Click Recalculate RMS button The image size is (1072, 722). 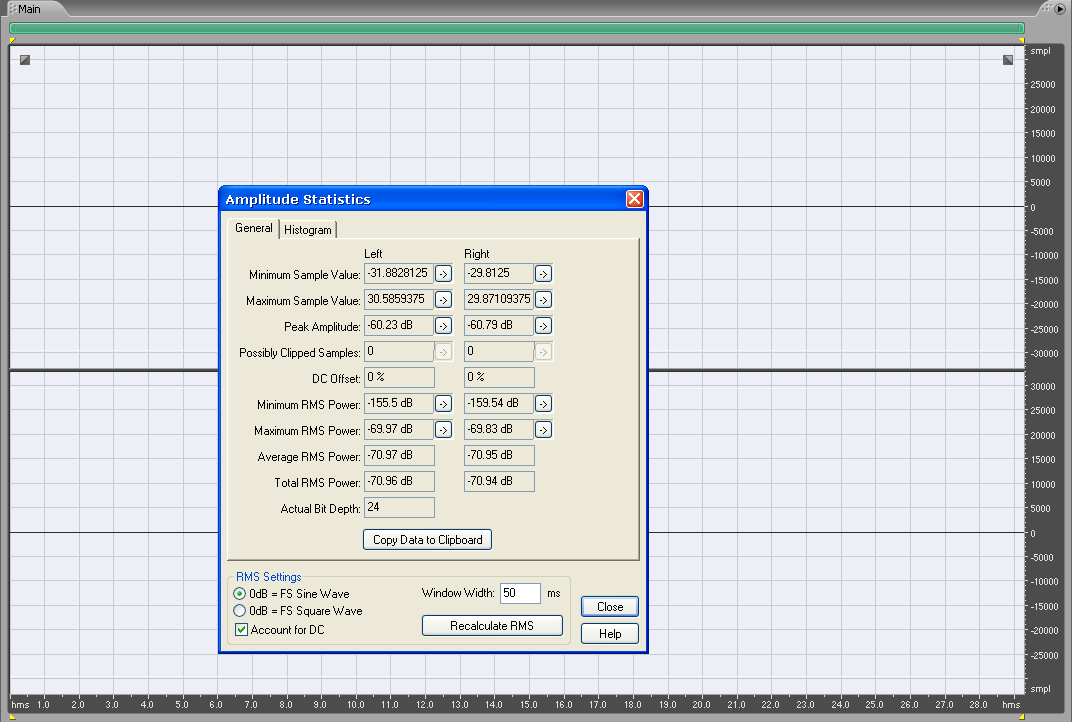click(x=492, y=626)
